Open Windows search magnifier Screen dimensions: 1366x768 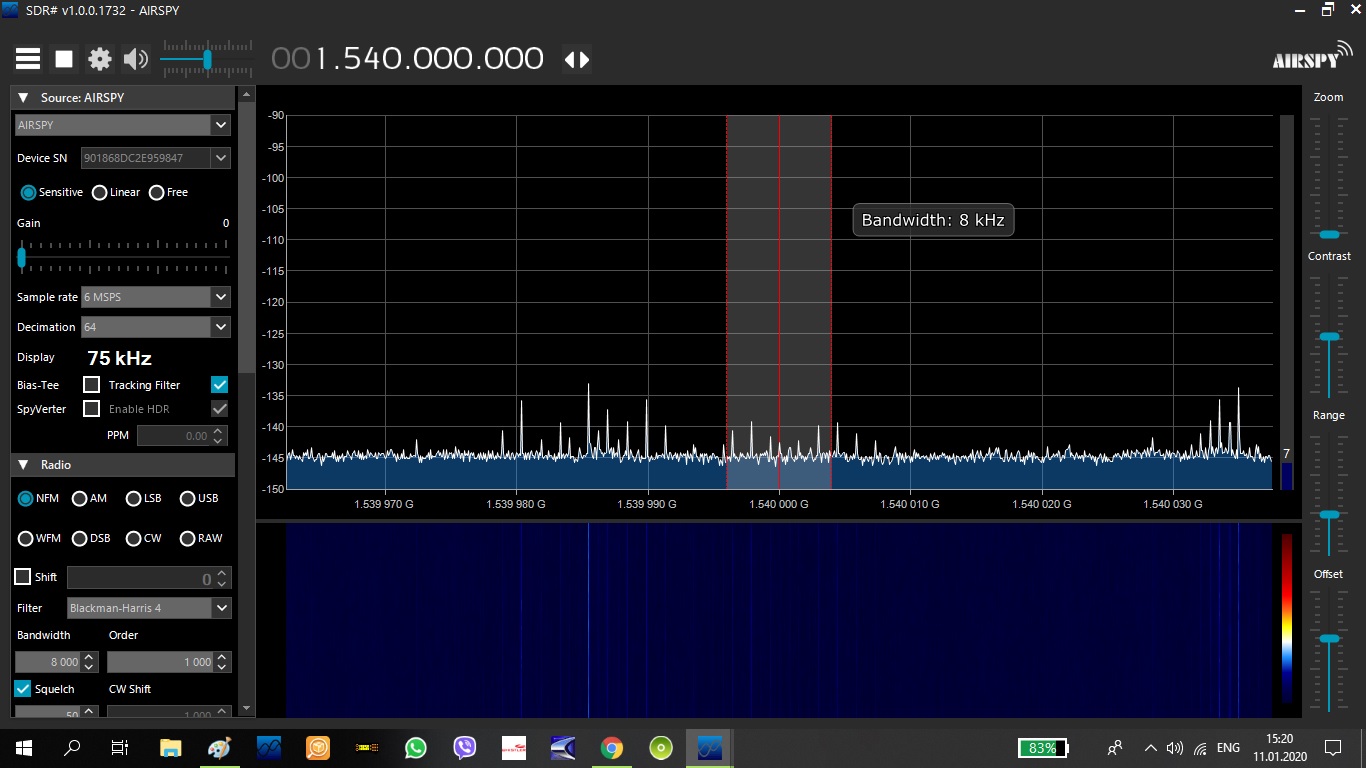[72, 747]
